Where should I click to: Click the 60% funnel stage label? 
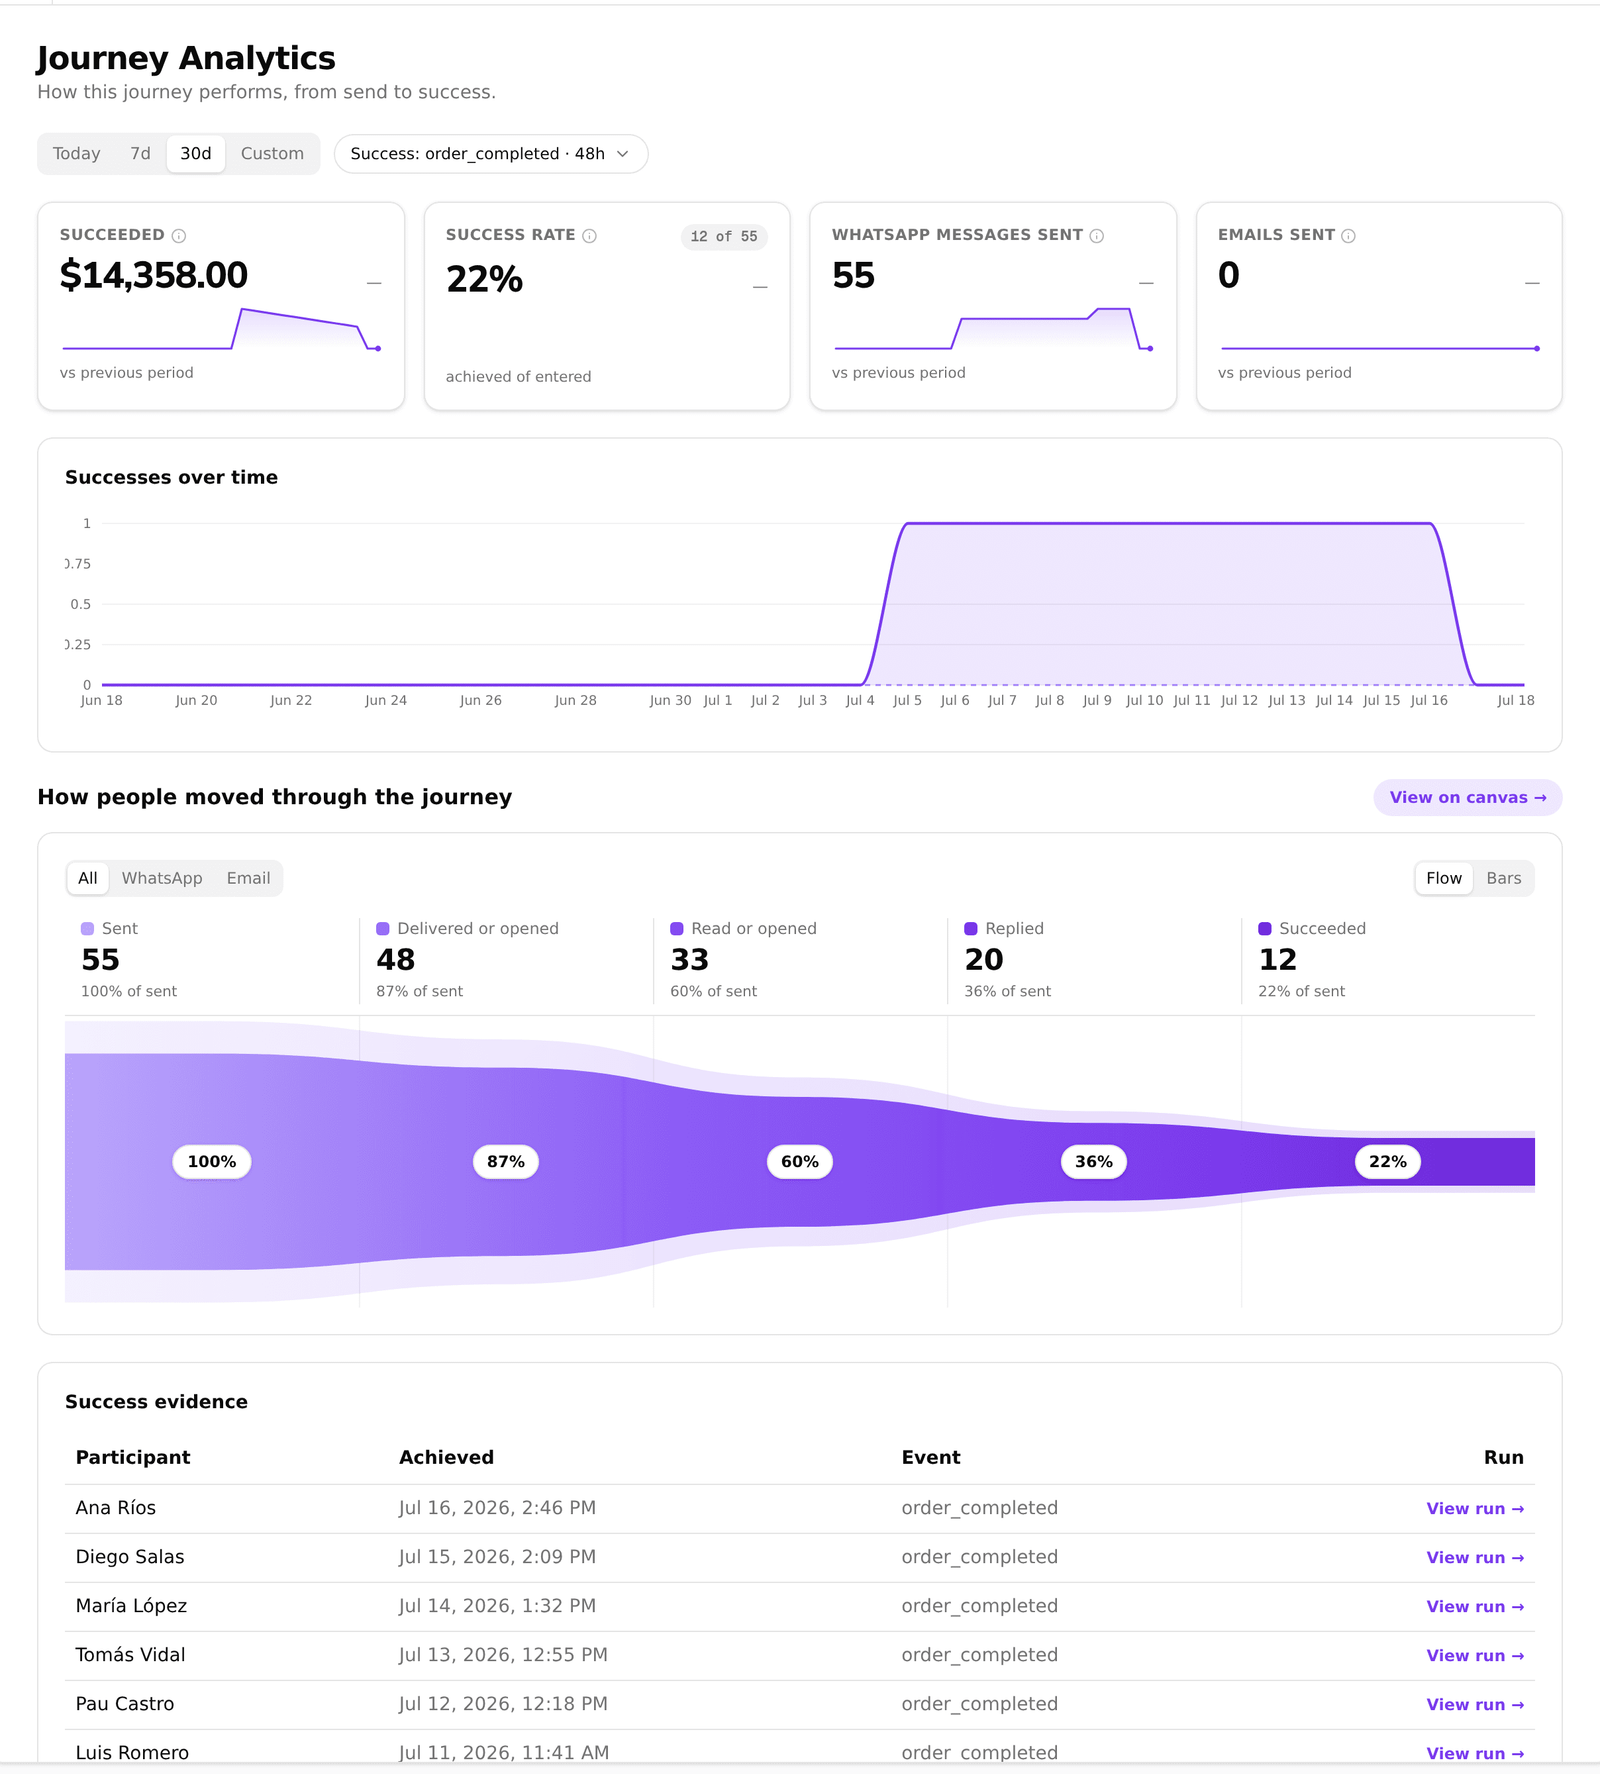tap(800, 1162)
